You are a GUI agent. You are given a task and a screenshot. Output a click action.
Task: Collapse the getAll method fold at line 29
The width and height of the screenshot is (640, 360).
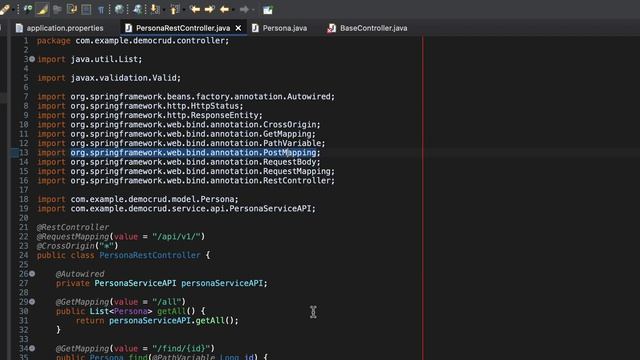(32, 302)
